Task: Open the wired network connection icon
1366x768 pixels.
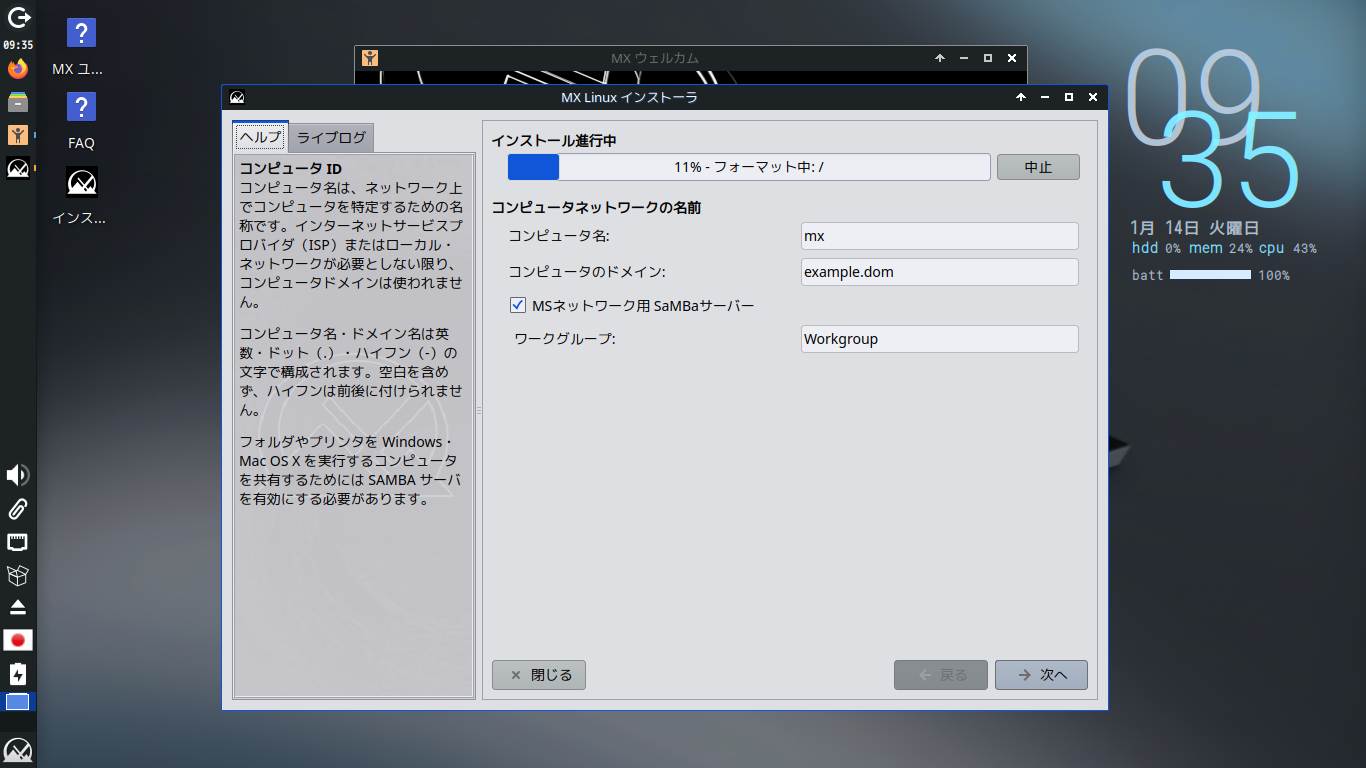Action: [17, 542]
